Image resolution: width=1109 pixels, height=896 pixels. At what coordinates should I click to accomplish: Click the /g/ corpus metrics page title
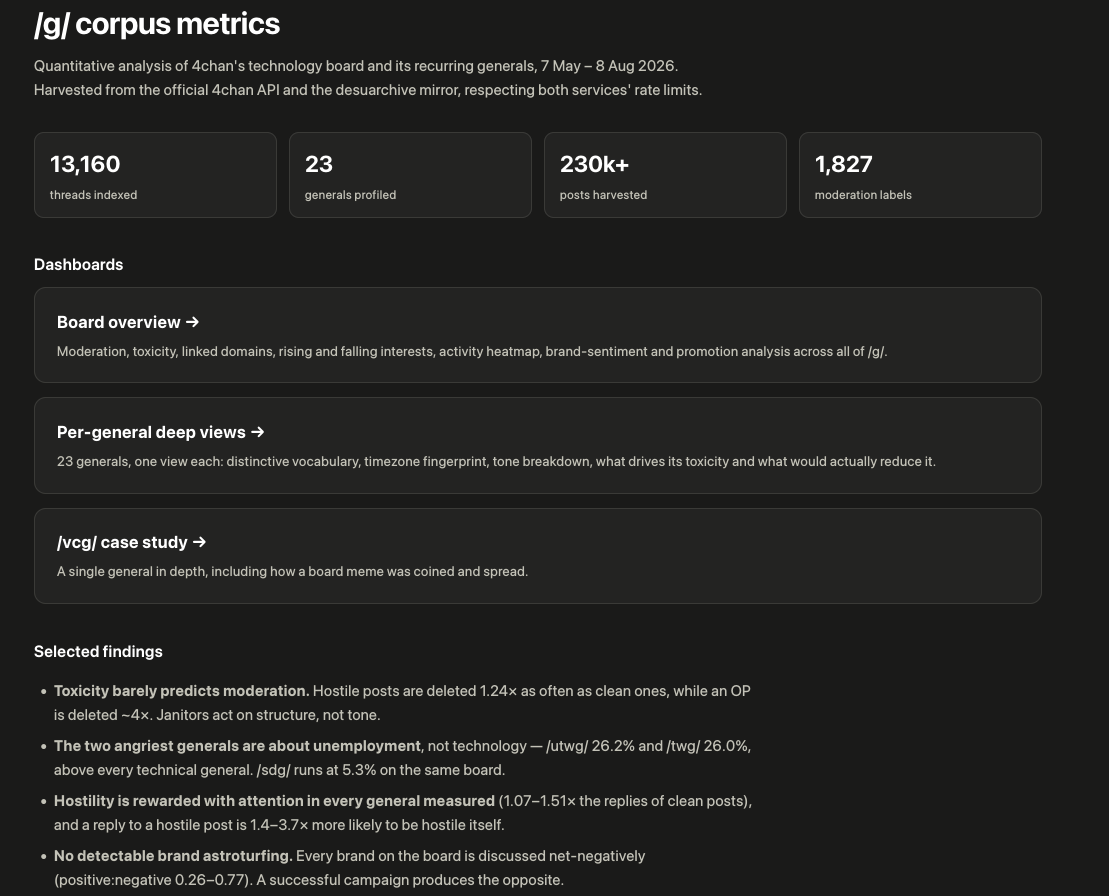(157, 25)
